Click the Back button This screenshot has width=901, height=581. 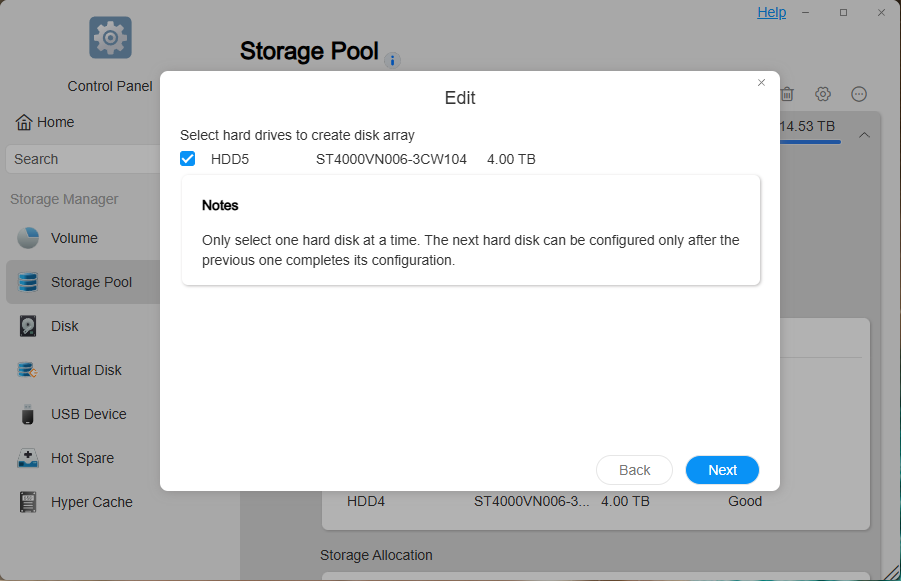pyautogui.click(x=634, y=470)
